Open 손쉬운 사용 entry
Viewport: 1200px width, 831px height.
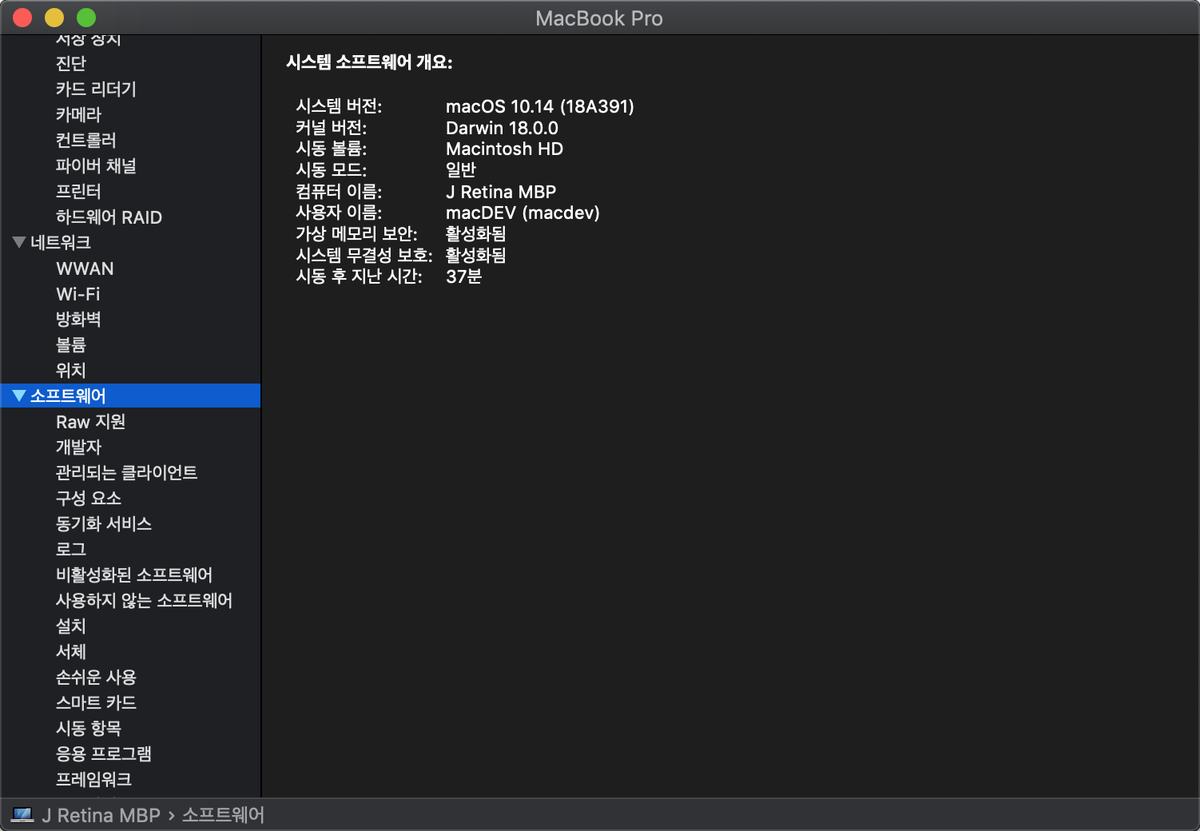(96, 677)
